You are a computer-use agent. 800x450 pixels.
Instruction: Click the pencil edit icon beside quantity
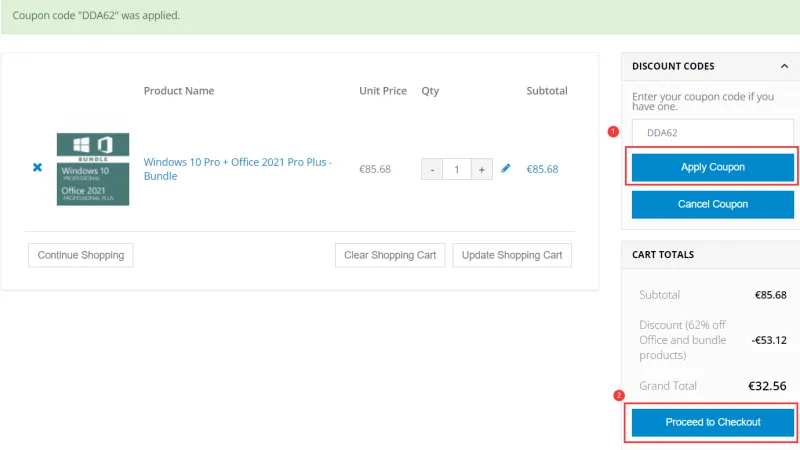click(506, 169)
